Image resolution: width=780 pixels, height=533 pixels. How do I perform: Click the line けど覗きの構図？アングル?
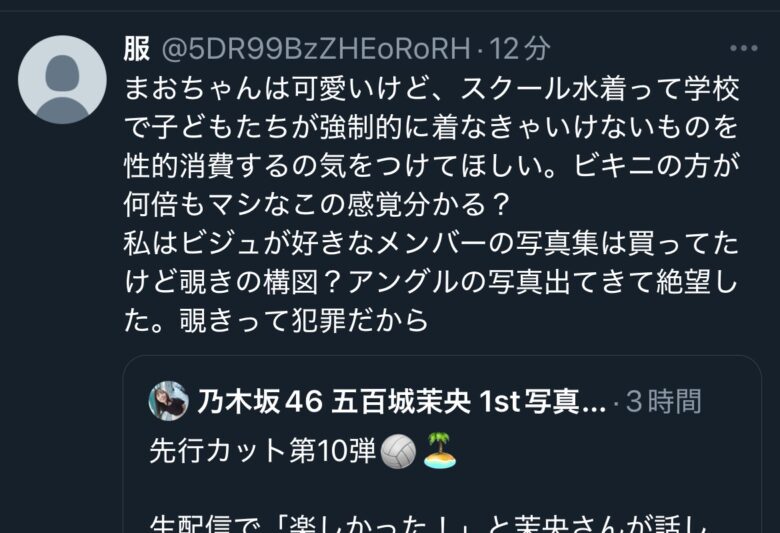coord(431,282)
